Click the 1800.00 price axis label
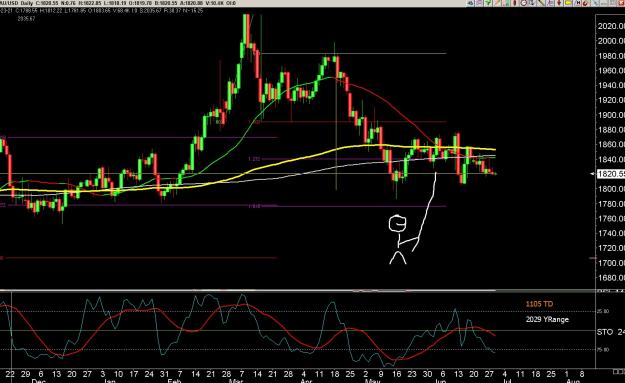This screenshot has width=625, height=383. 611,189
